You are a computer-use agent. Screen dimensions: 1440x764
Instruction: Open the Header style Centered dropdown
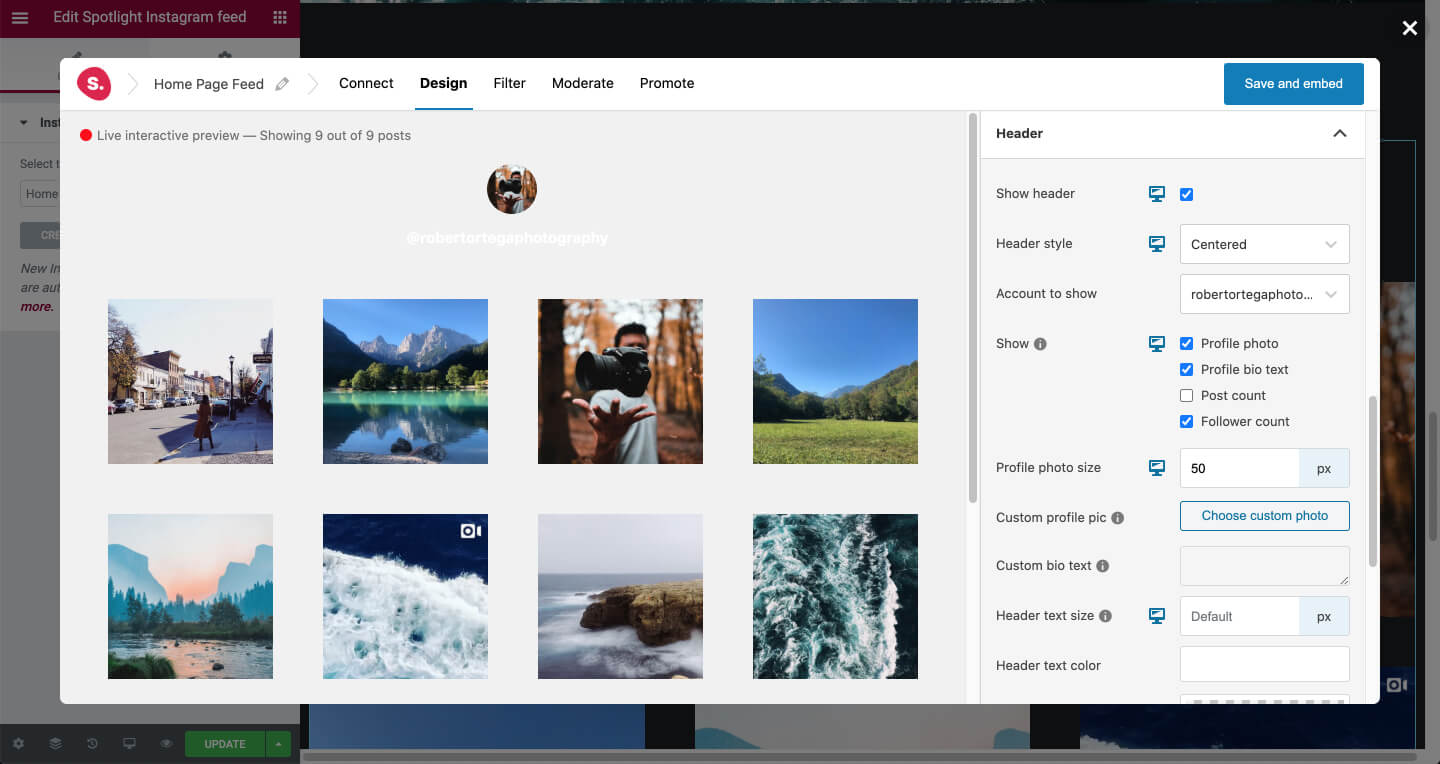[1265, 244]
